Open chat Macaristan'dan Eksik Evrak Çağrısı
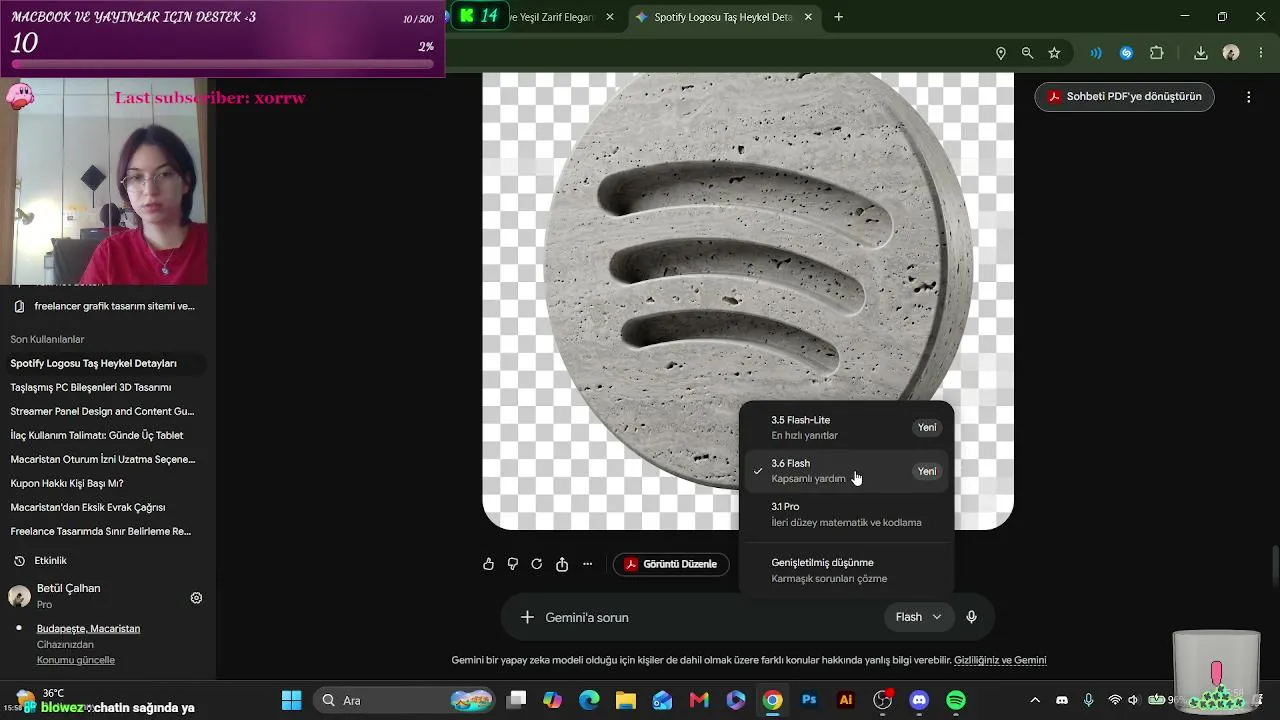 pos(104,507)
